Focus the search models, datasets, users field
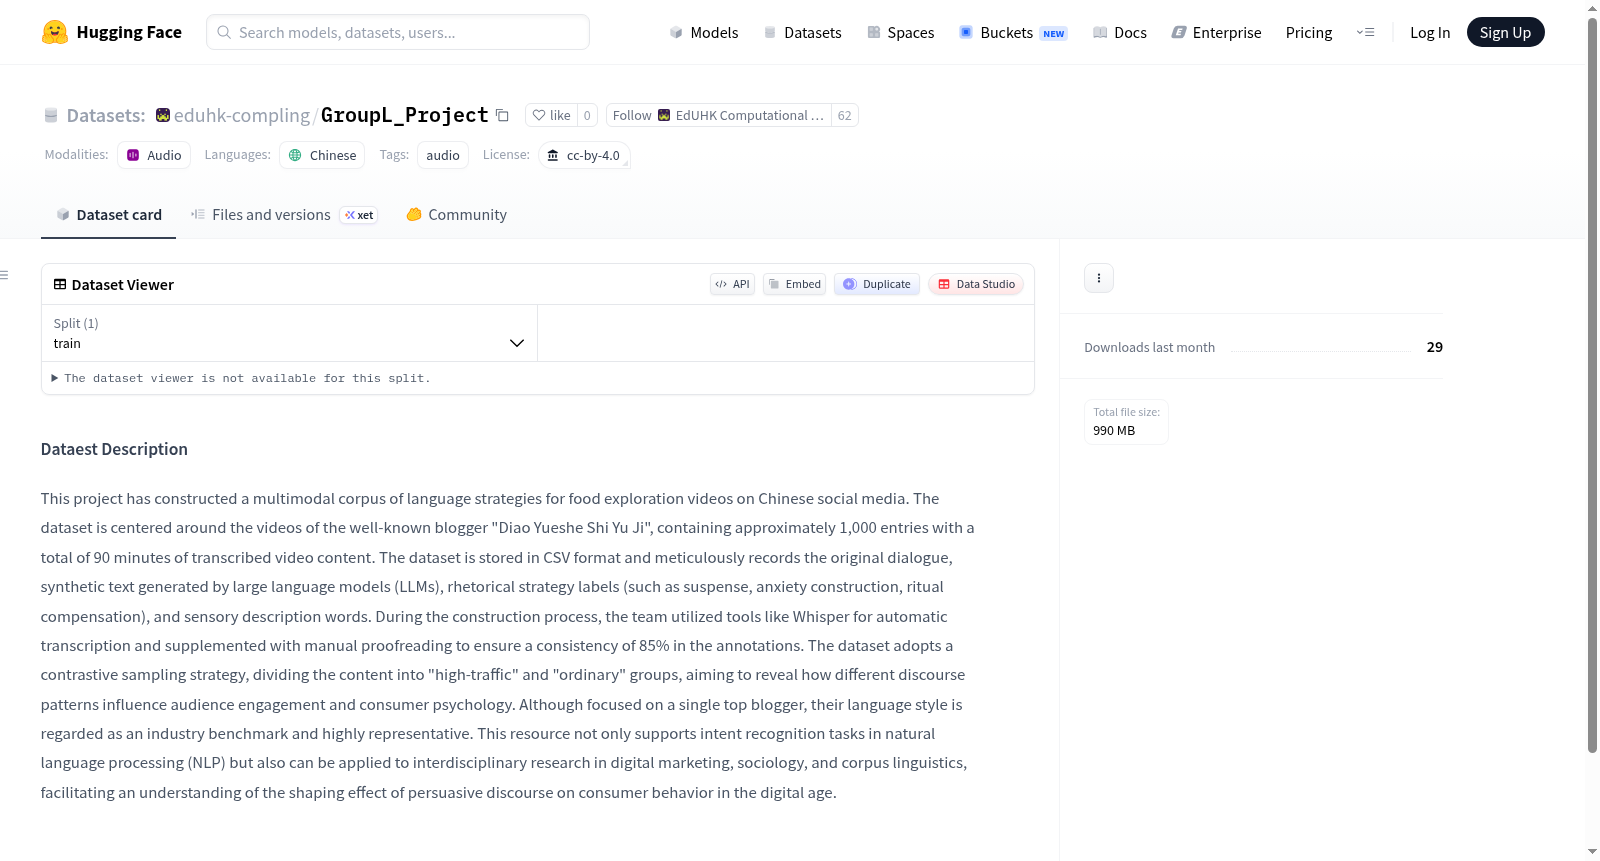1600x861 pixels. [398, 32]
